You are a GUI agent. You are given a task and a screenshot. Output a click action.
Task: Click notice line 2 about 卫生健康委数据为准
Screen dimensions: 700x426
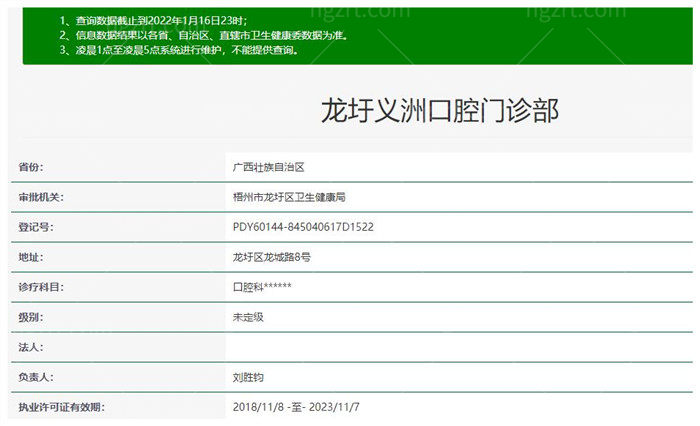204,35
